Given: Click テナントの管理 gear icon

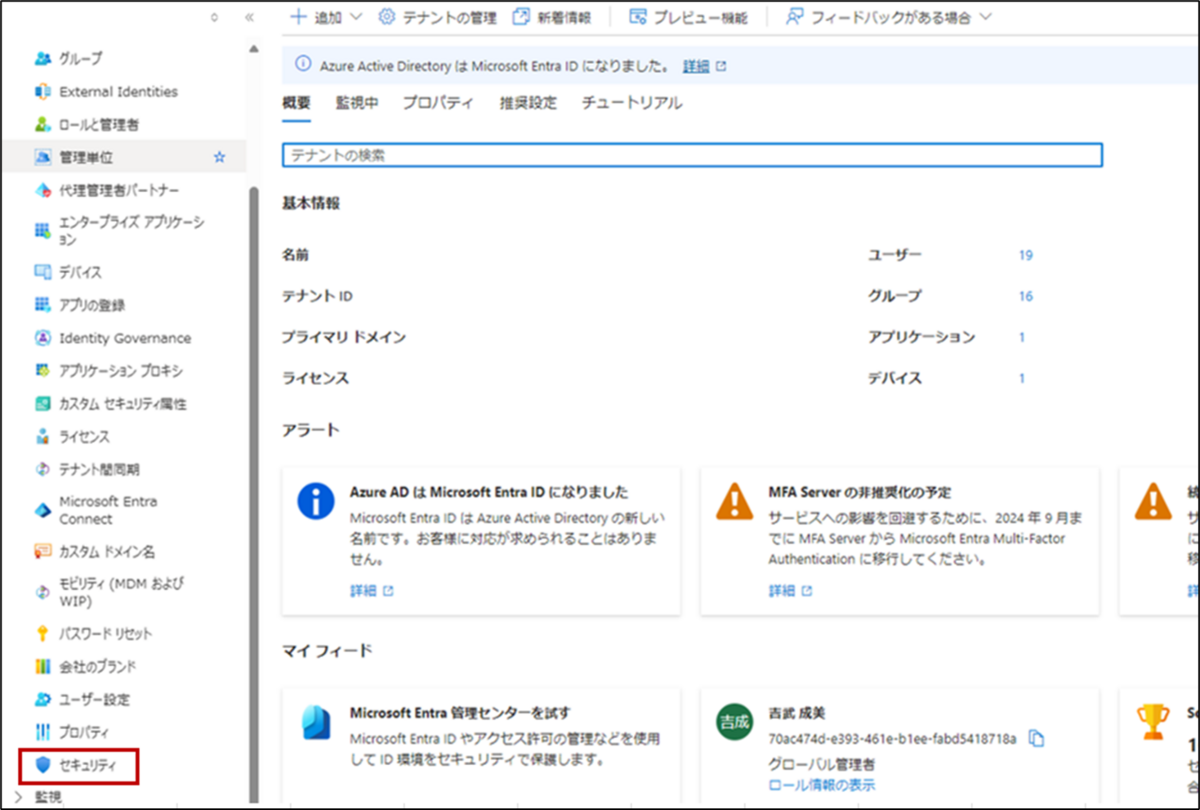Looking at the screenshot, I should (386, 17).
